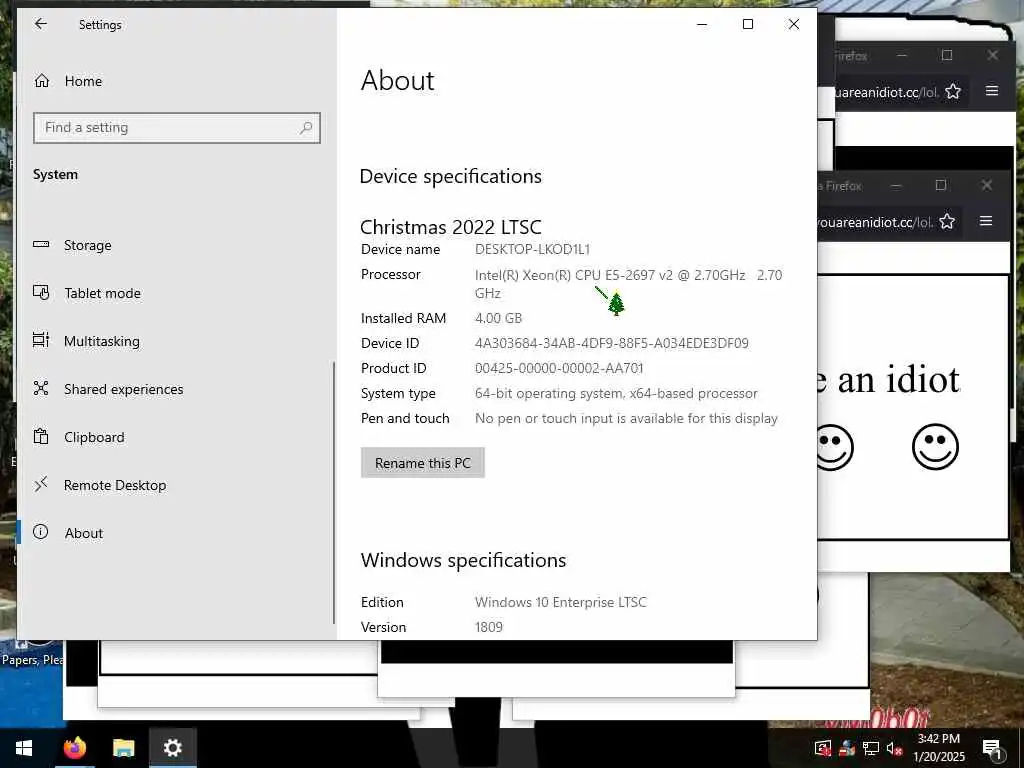Maximize the lower Firefox window
Viewport: 1024px width, 768px height.
(x=941, y=185)
